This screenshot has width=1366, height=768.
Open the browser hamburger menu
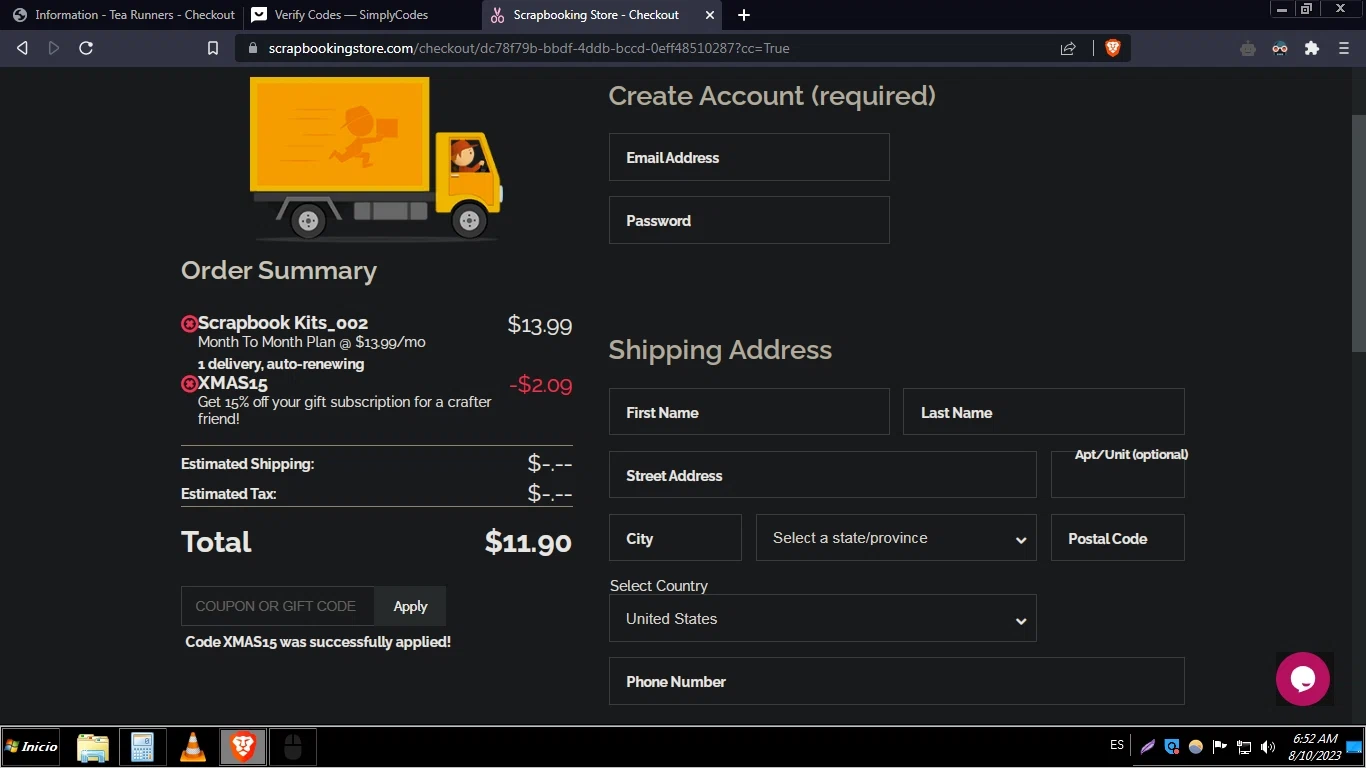point(1344,48)
